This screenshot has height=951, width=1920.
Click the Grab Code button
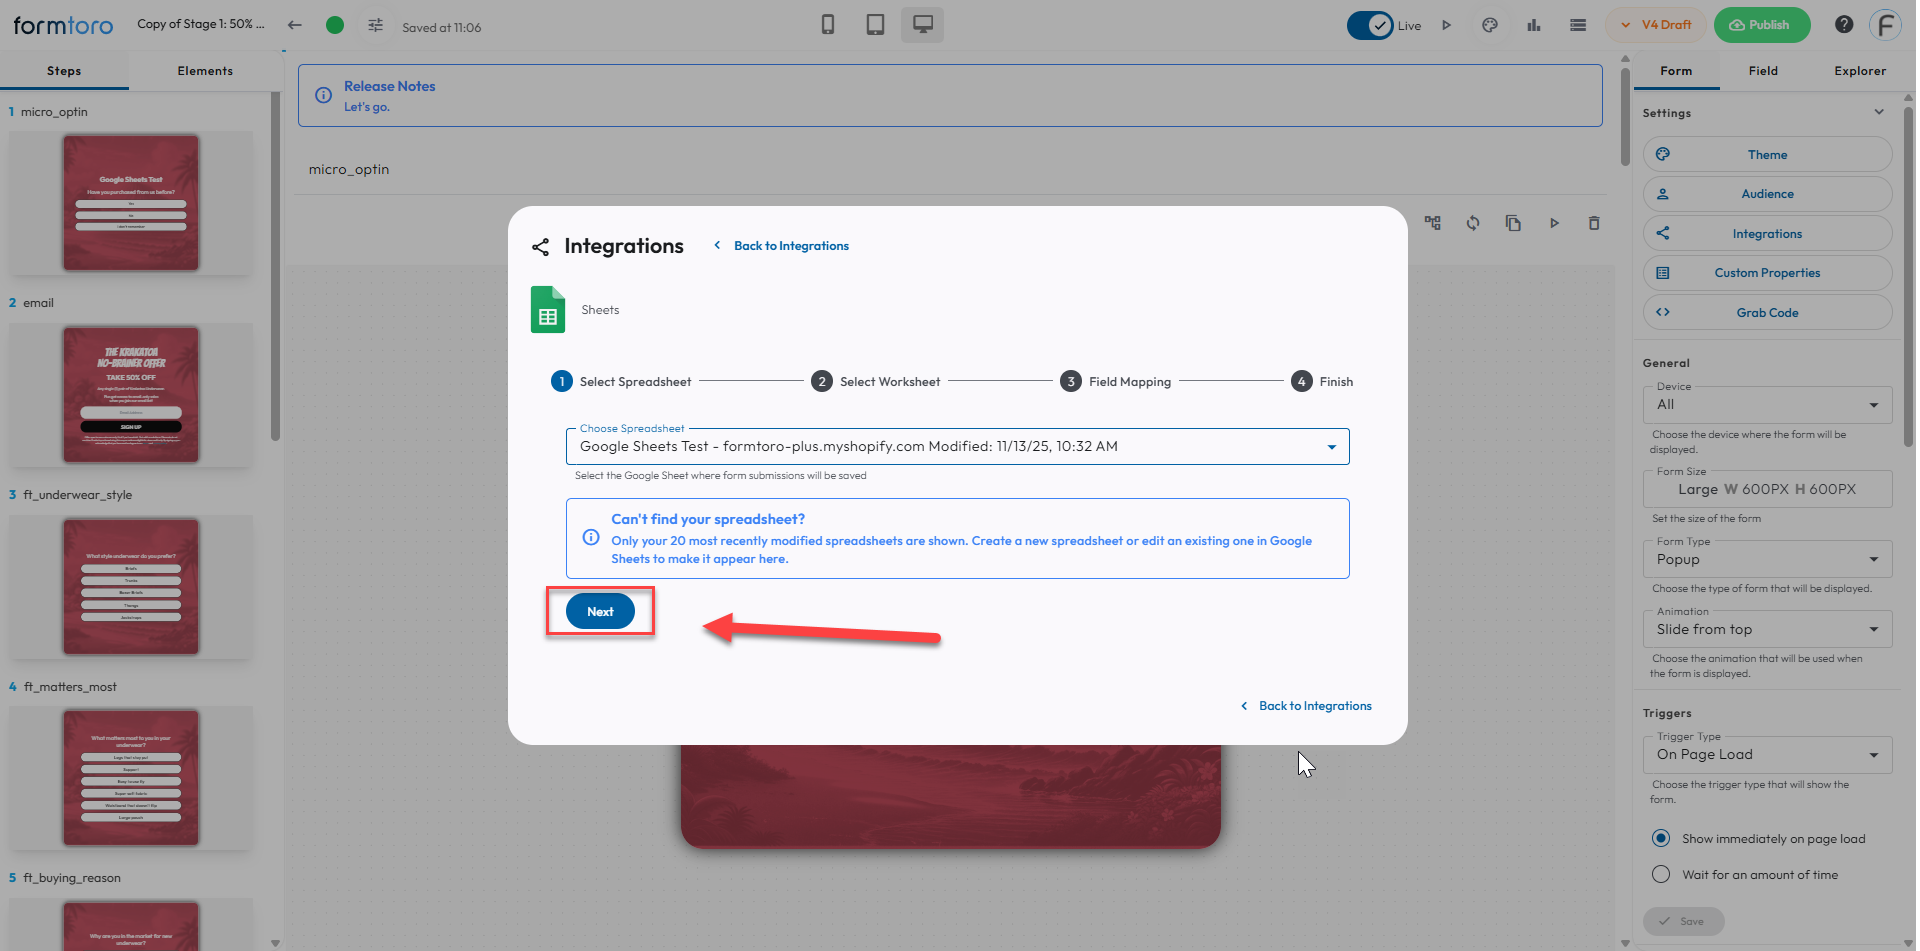1767,312
